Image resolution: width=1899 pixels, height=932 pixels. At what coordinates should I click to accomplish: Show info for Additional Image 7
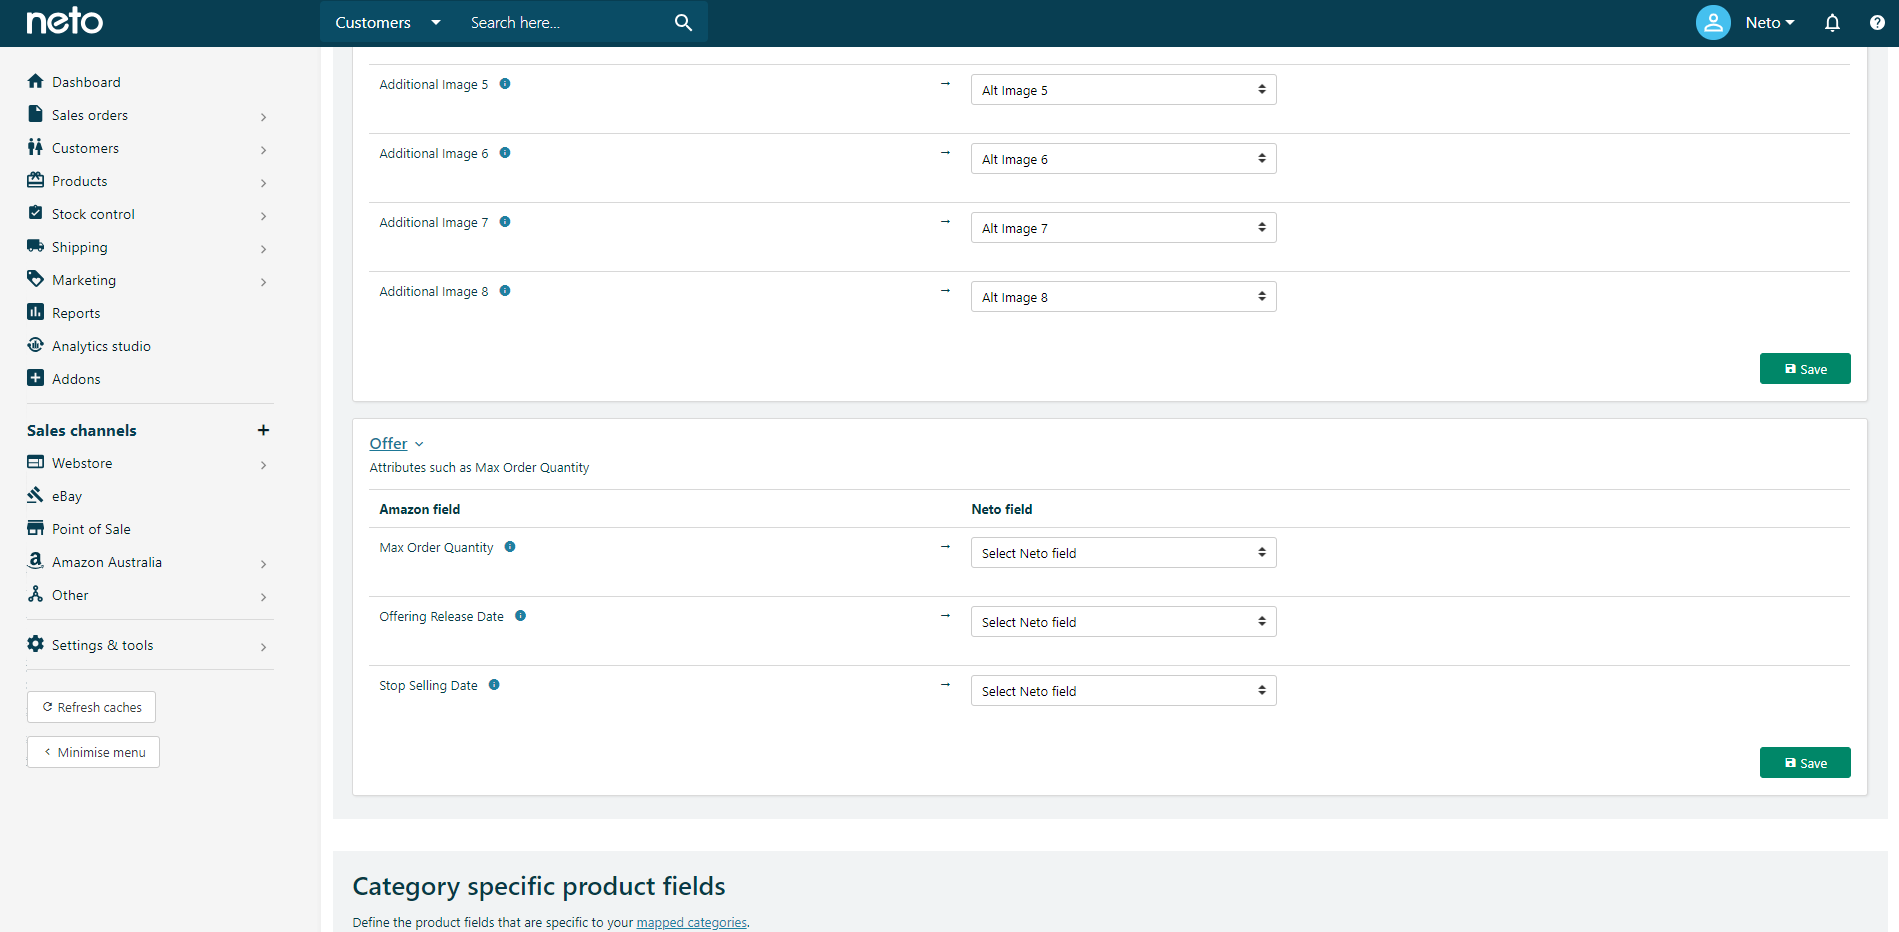point(505,222)
